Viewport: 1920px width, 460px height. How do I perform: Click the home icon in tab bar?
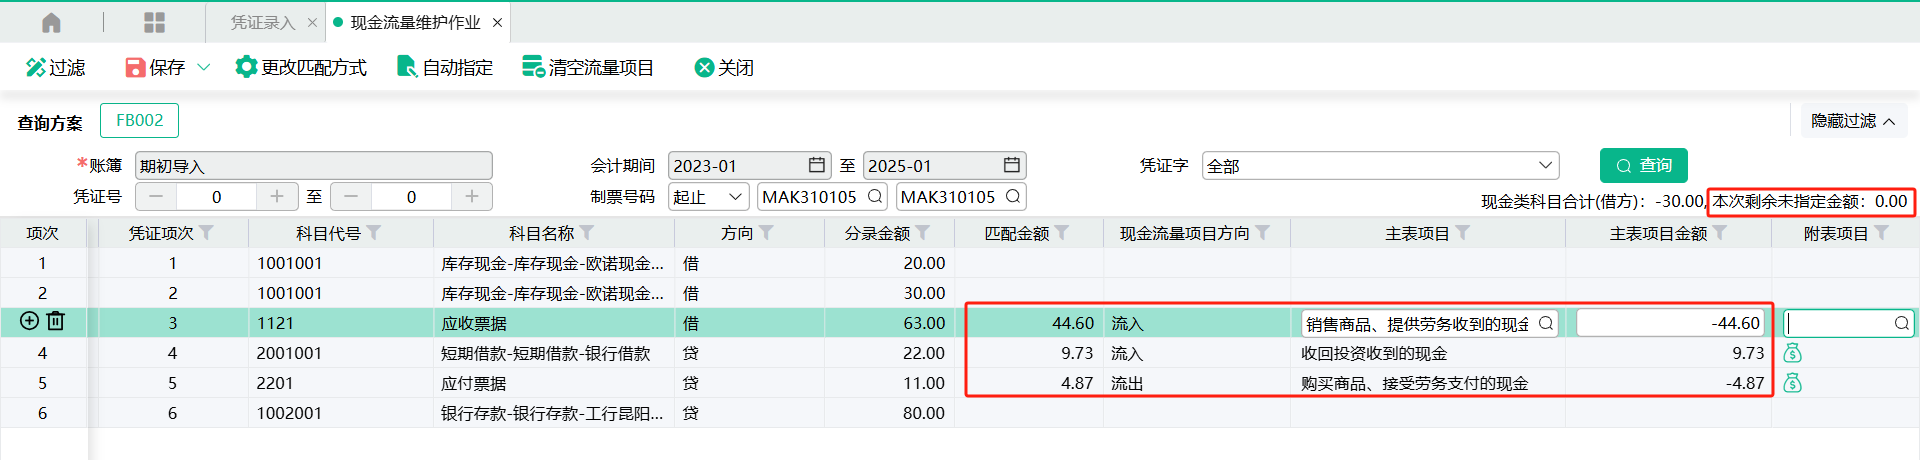[x=51, y=22]
